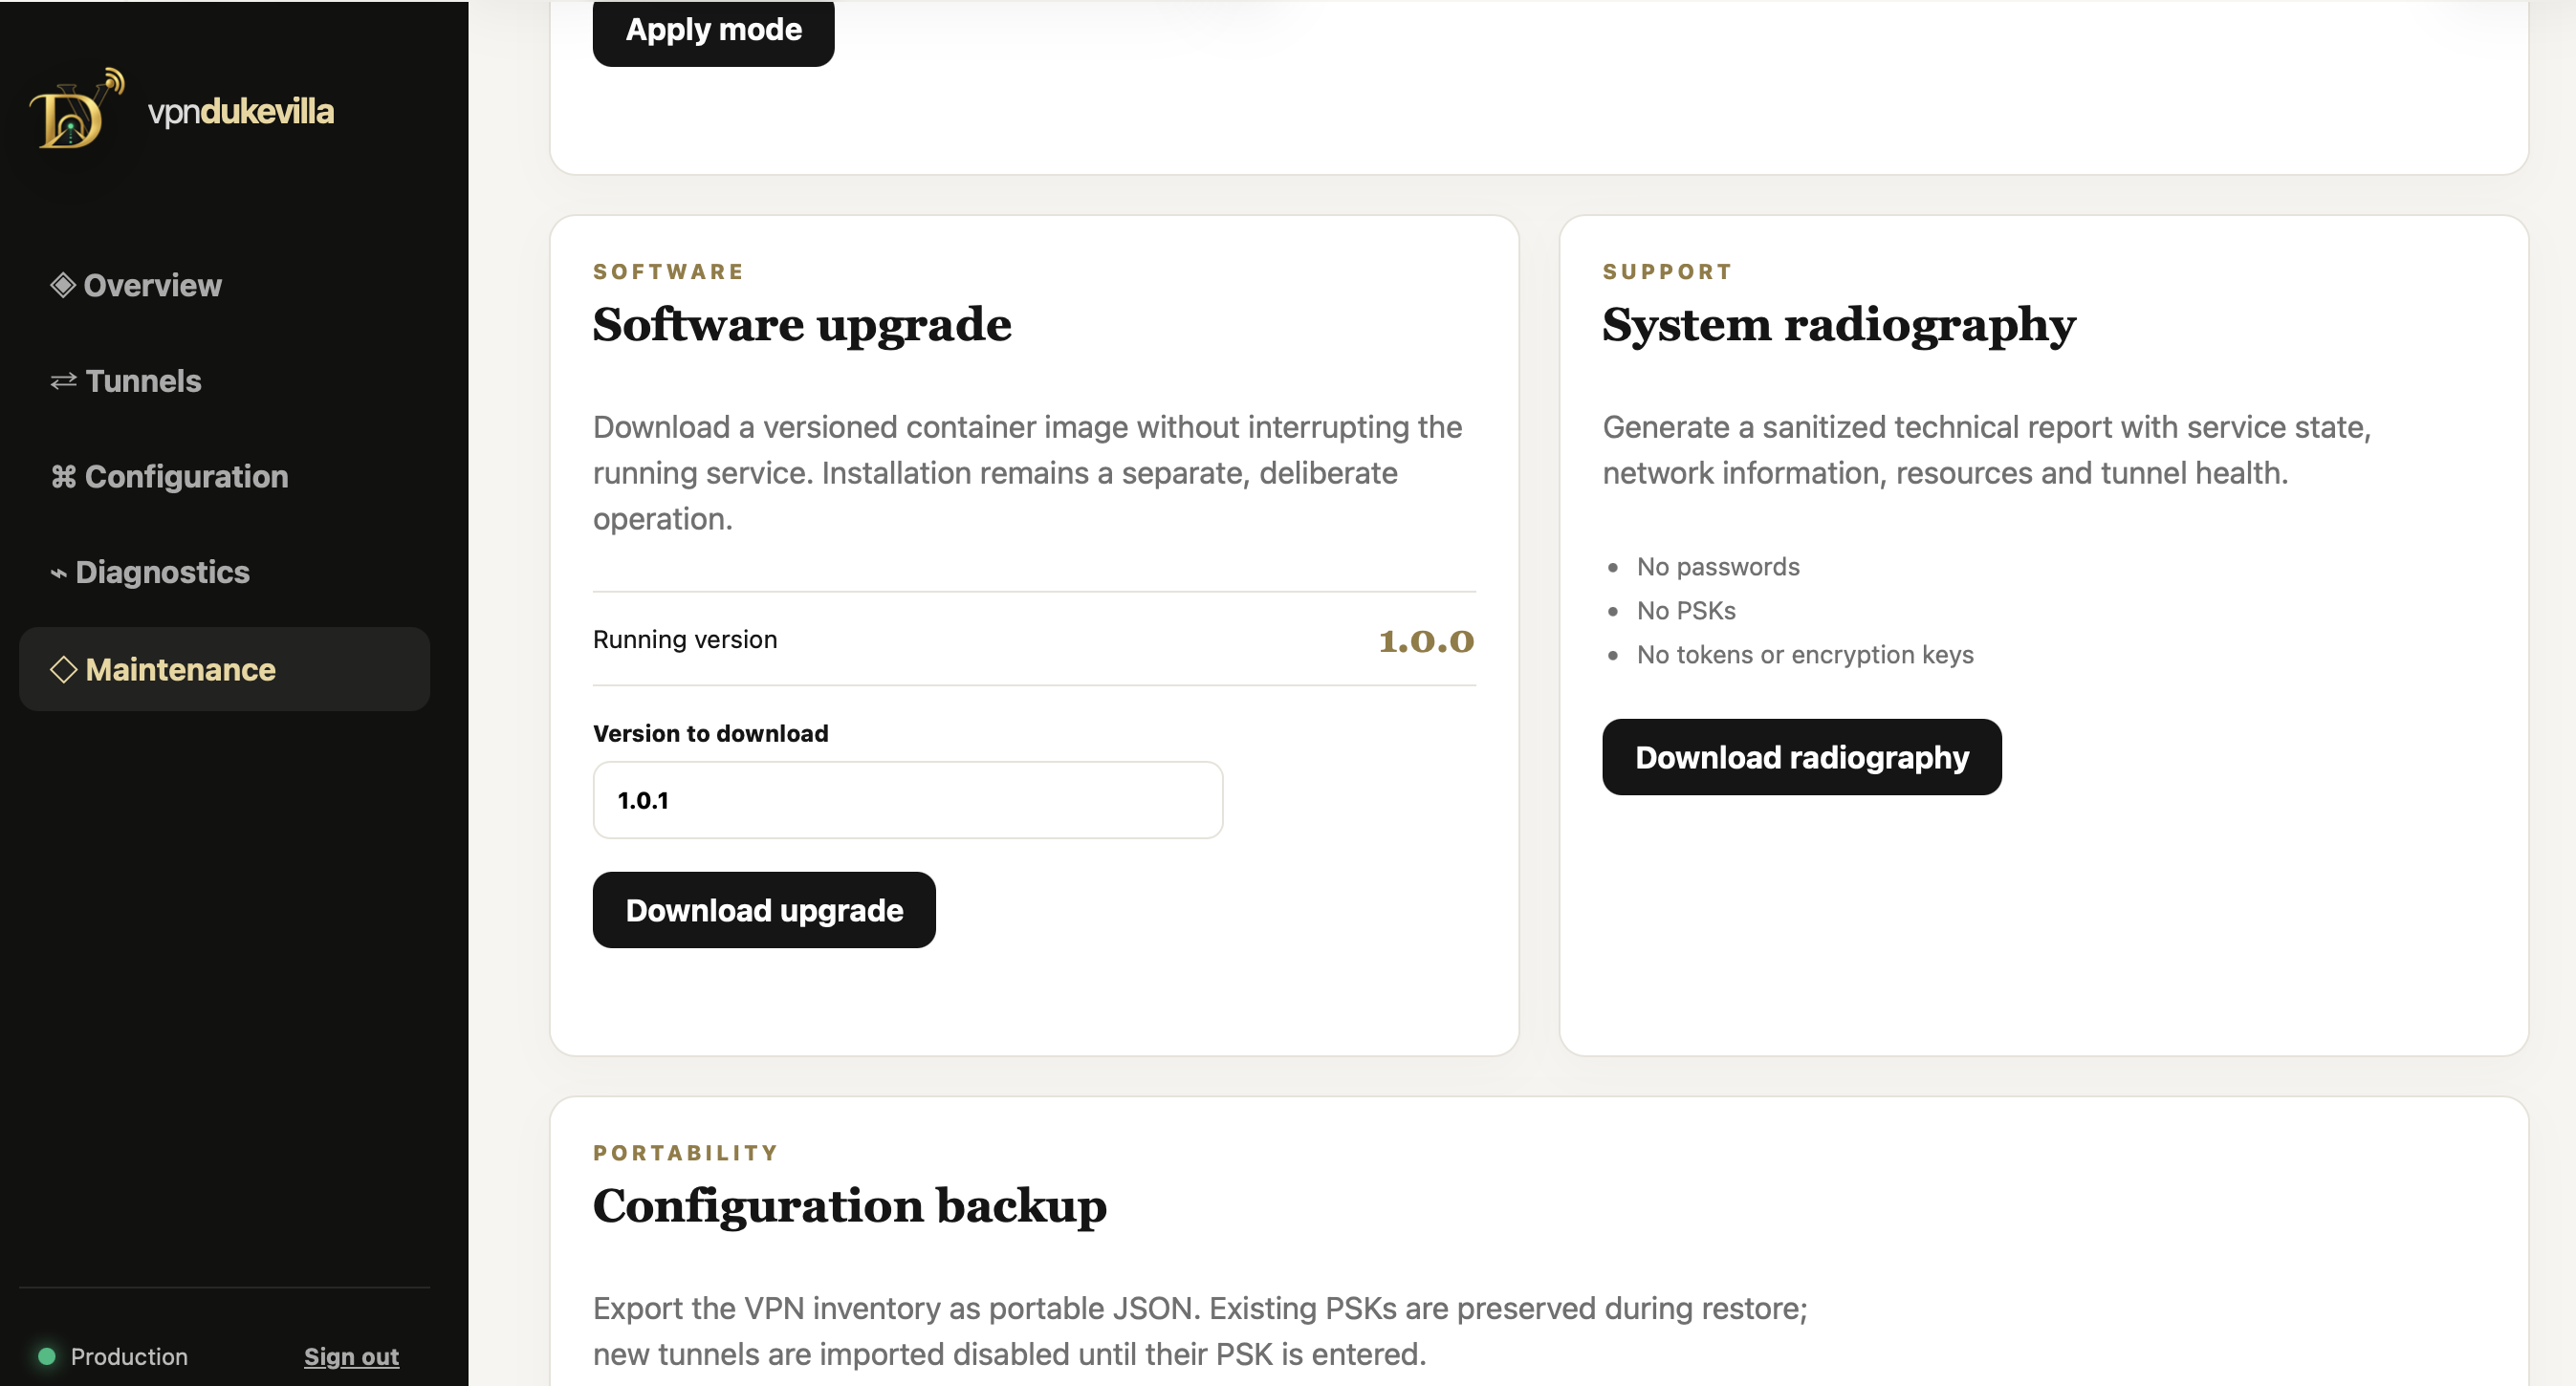Click the SOFTWARE section label
Image resolution: width=2576 pixels, height=1386 pixels.
click(668, 272)
